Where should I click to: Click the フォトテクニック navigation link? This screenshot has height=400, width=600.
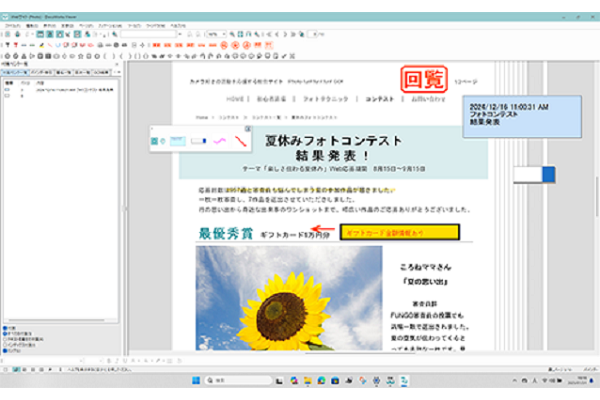tap(325, 100)
